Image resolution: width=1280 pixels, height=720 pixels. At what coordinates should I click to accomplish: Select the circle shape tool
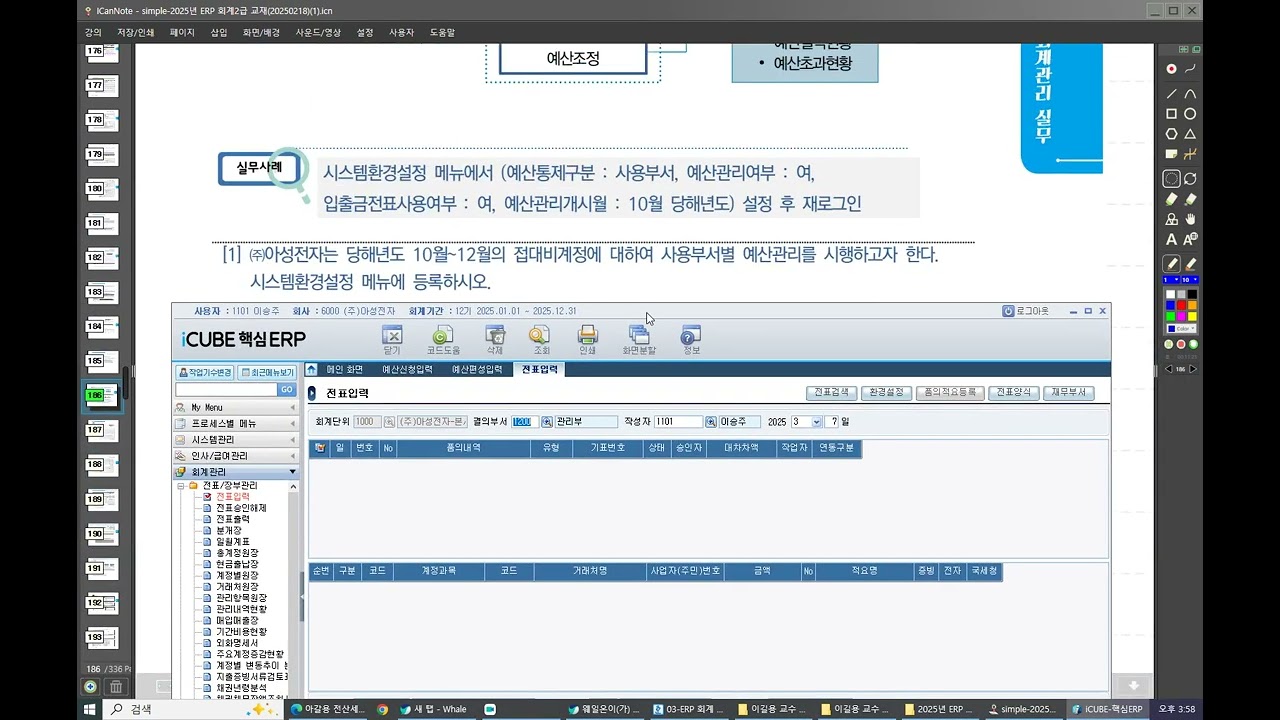click(1190, 114)
